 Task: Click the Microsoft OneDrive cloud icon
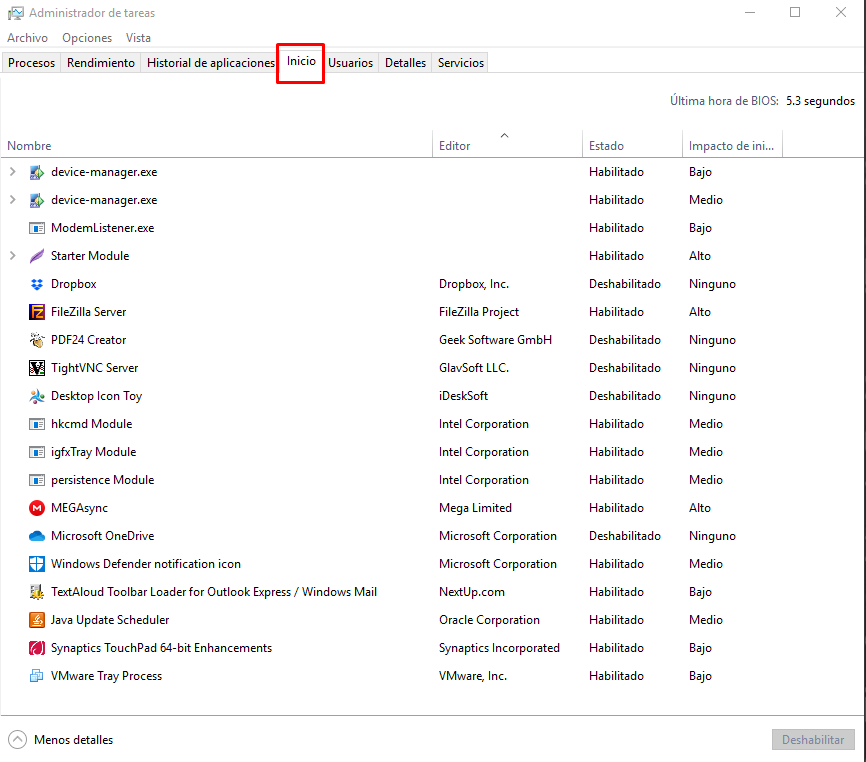click(36, 536)
